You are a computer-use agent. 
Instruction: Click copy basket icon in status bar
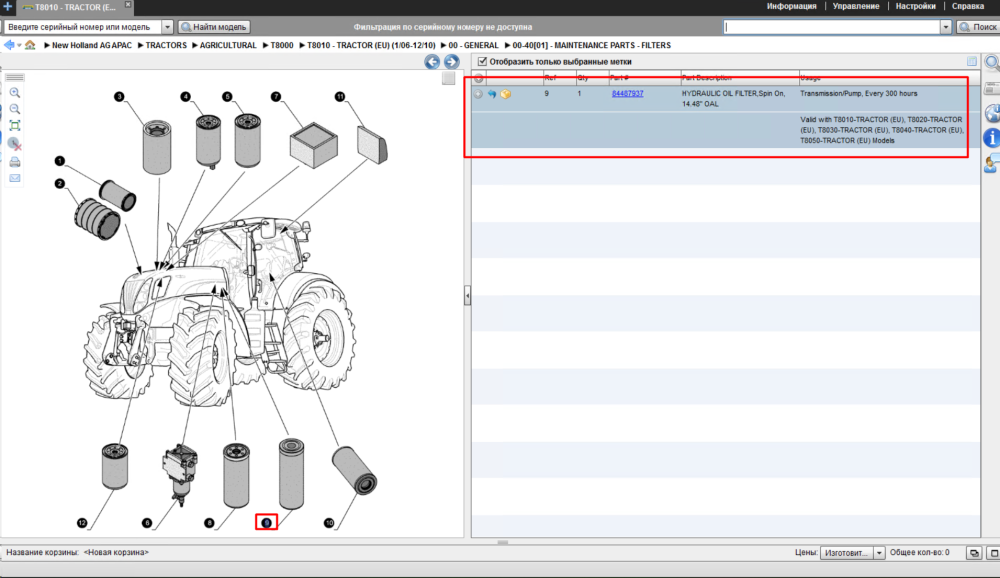point(974,553)
